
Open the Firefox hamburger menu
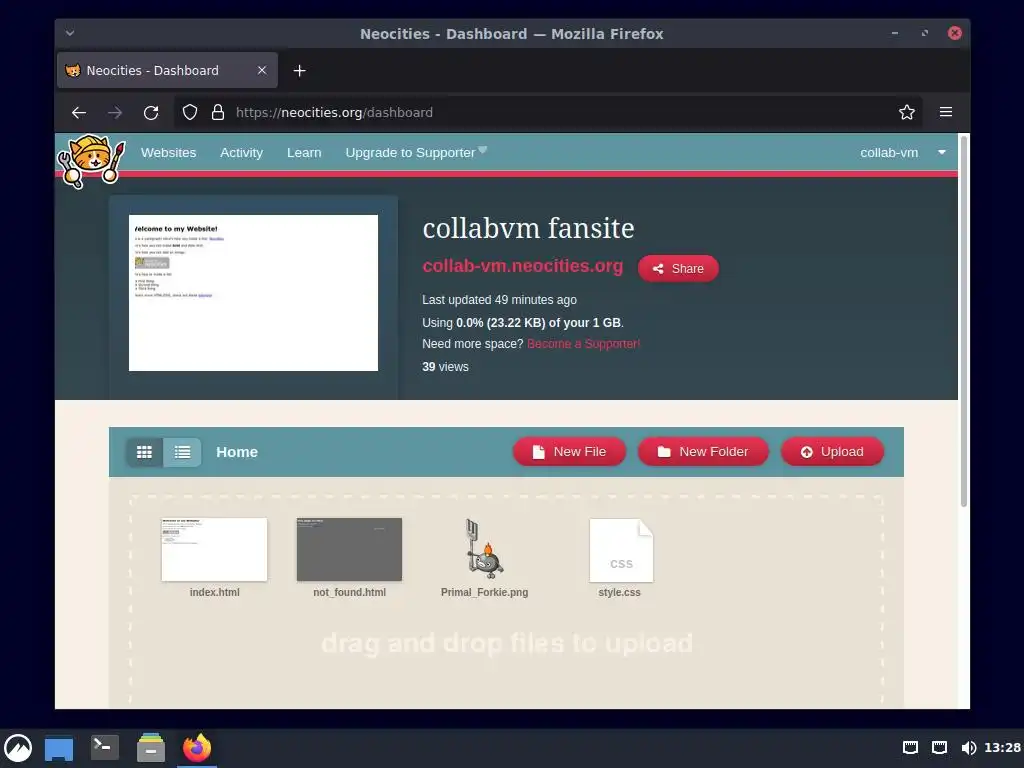coord(946,112)
